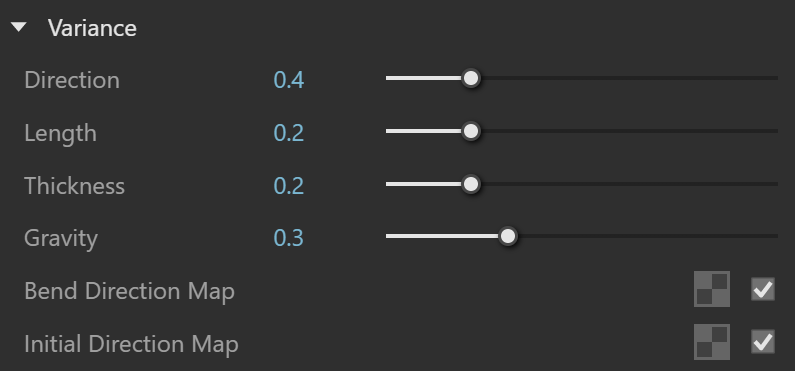Click the Length slider handle
This screenshot has width=795, height=371.
click(471, 131)
